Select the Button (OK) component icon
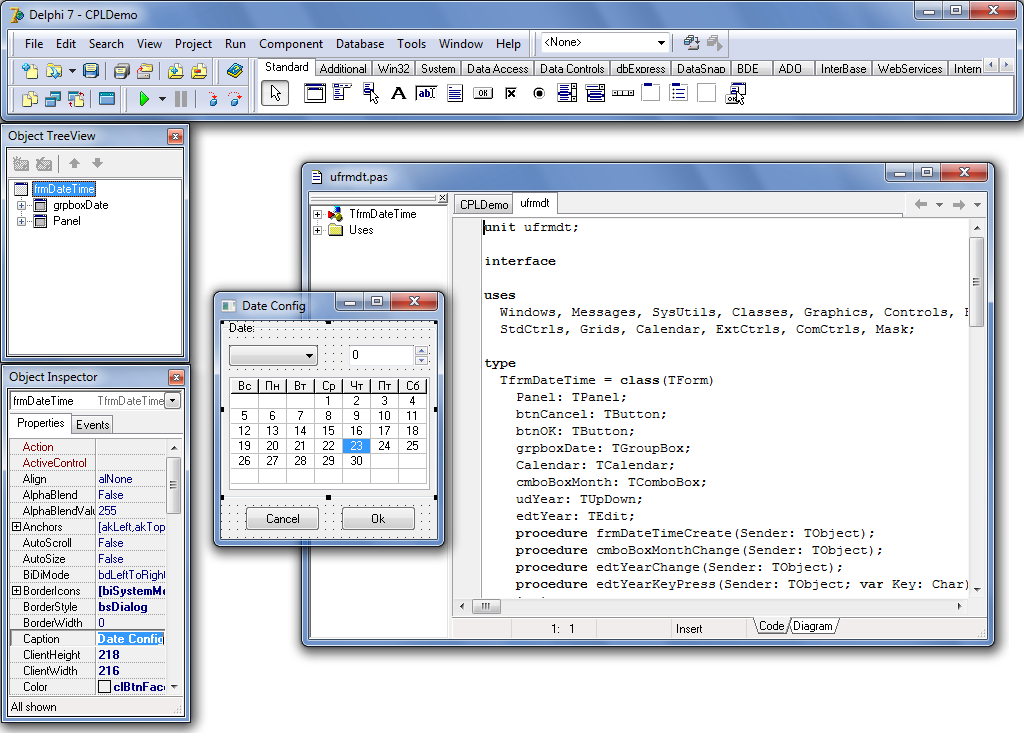 tap(483, 93)
